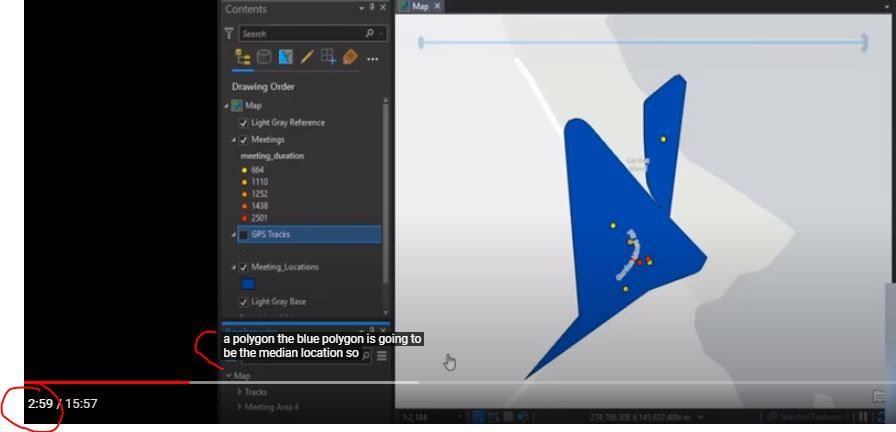Click the meeting_duration field heading

tap(272, 155)
